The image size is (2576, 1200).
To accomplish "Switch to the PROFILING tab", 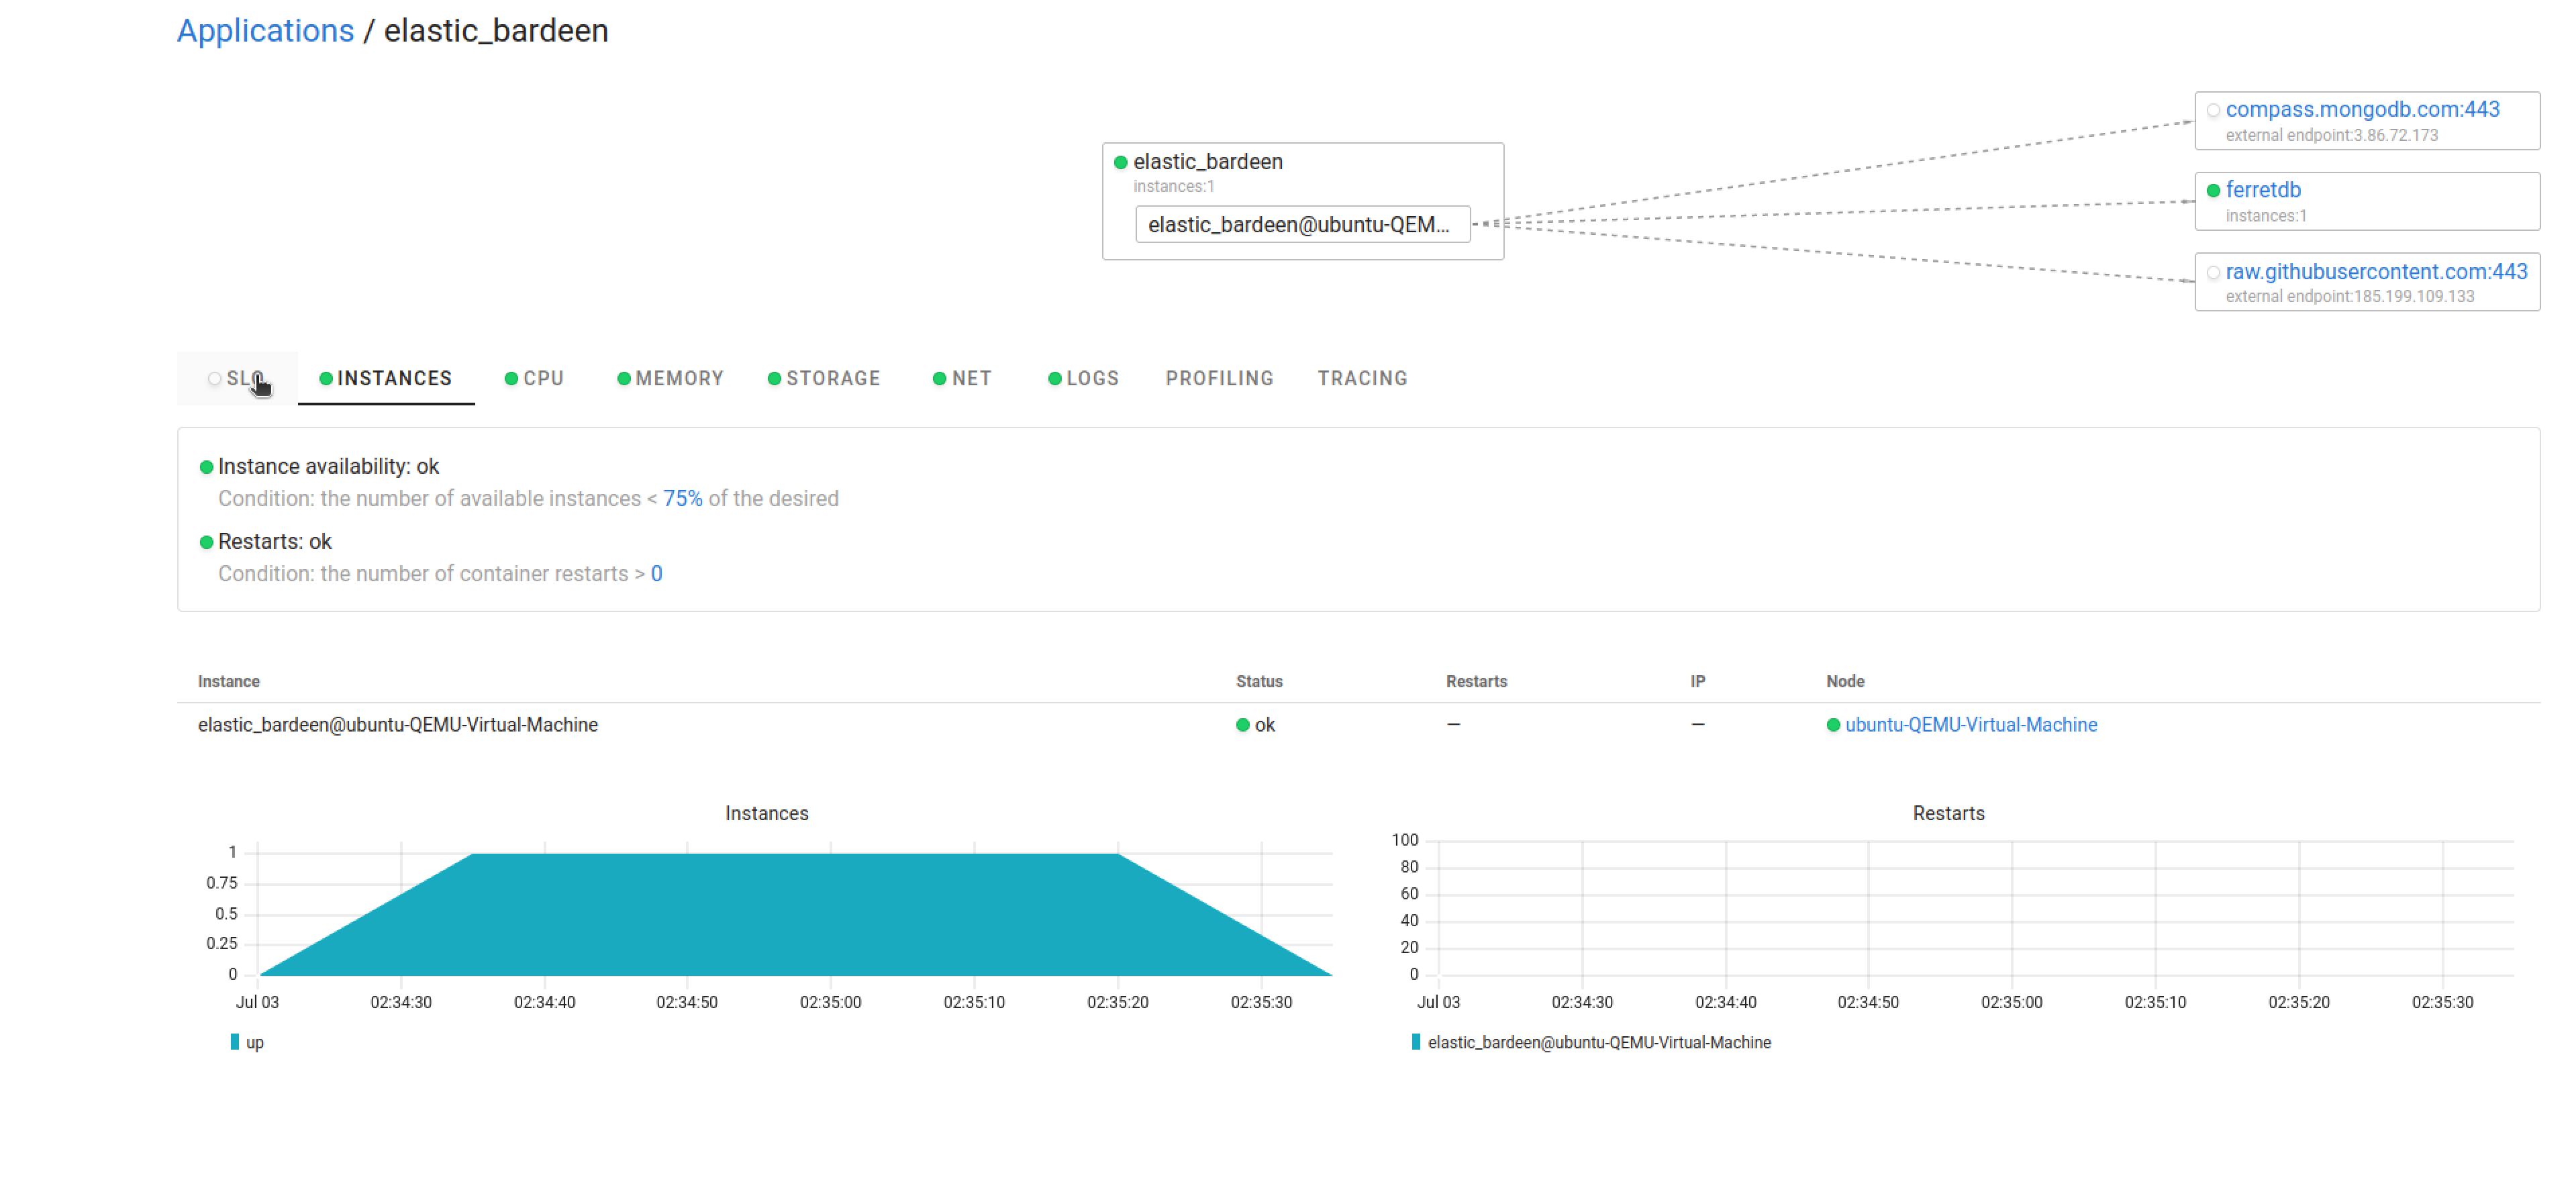I will pos(1219,378).
